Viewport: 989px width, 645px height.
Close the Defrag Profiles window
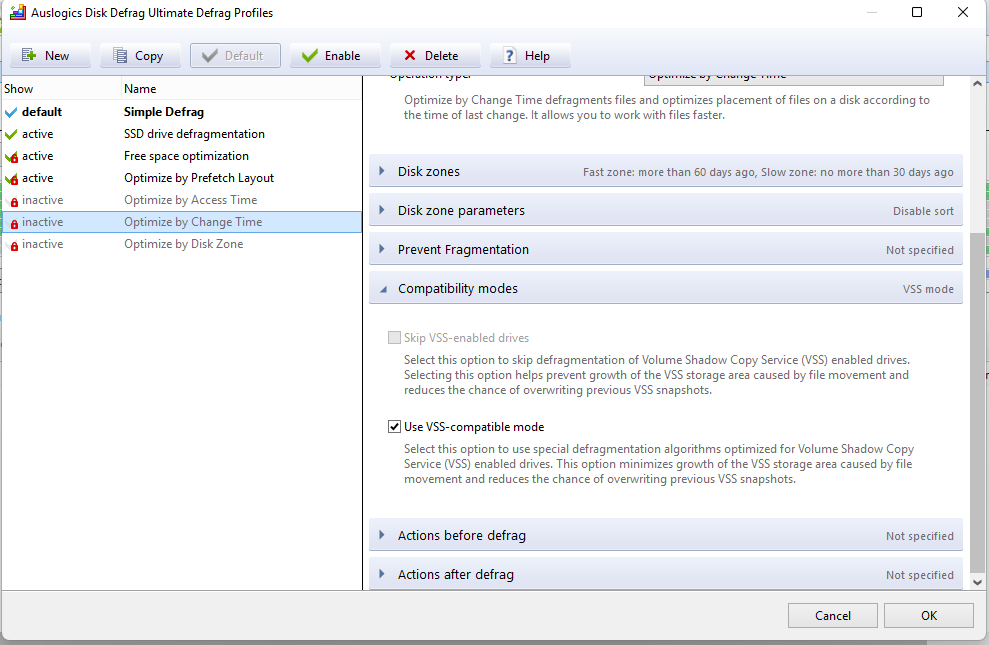(963, 12)
